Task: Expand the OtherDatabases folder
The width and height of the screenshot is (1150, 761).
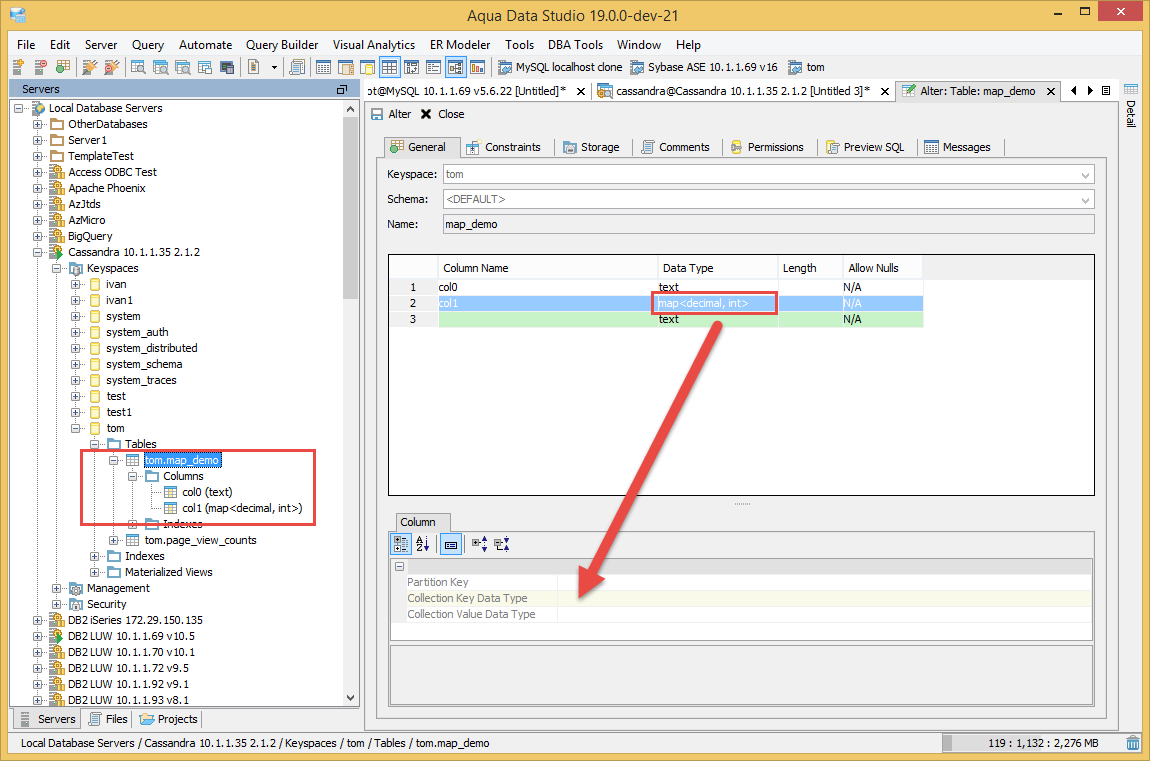Action: (37, 125)
